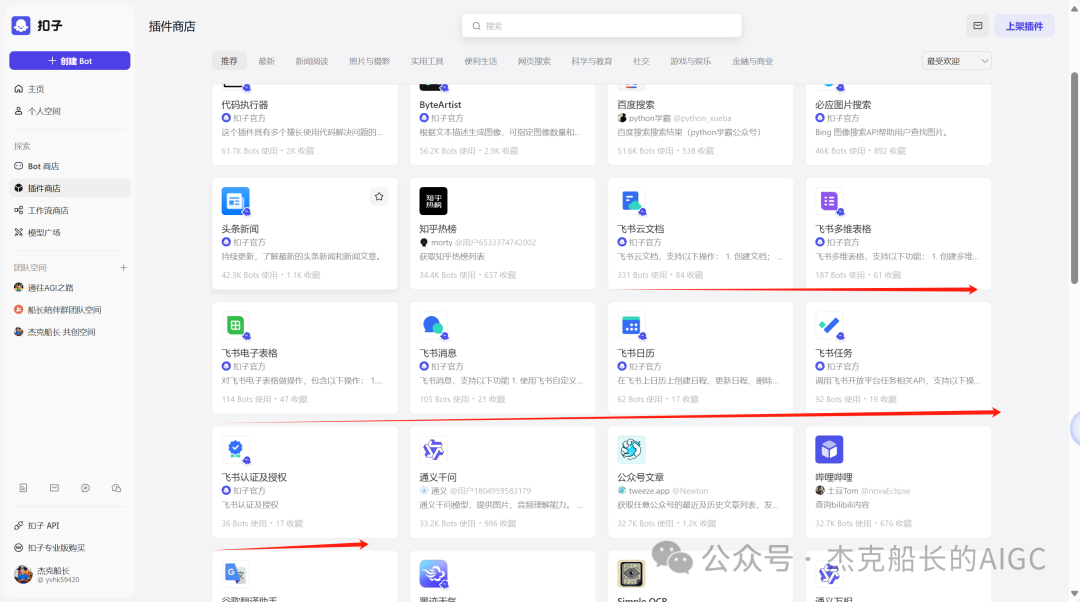Open the 通义千问 plugin icon
The width and height of the screenshot is (1080, 602).
pyautogui.click(x=433, y=450)
